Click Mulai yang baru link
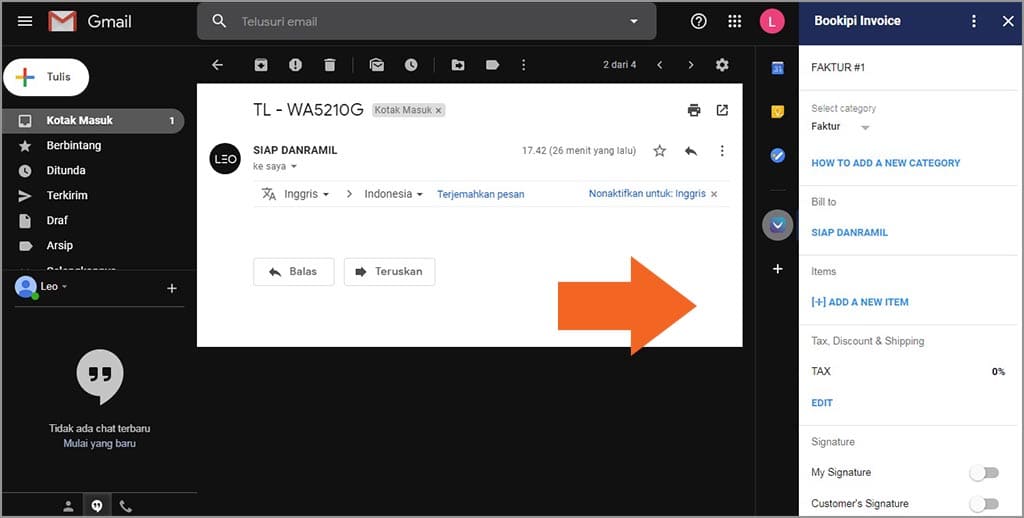The width and height of the screenshot is (1024, 518). click(x=99, y=444)
